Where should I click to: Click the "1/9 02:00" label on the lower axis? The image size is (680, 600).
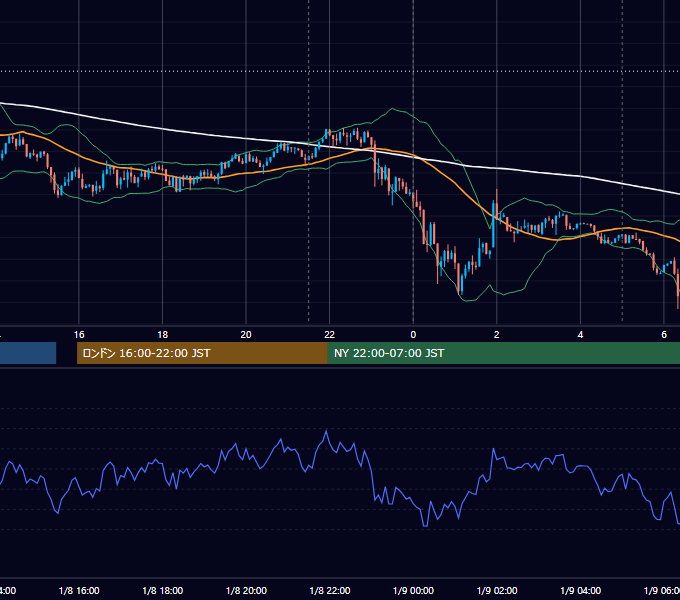click(x=497, y=590)
